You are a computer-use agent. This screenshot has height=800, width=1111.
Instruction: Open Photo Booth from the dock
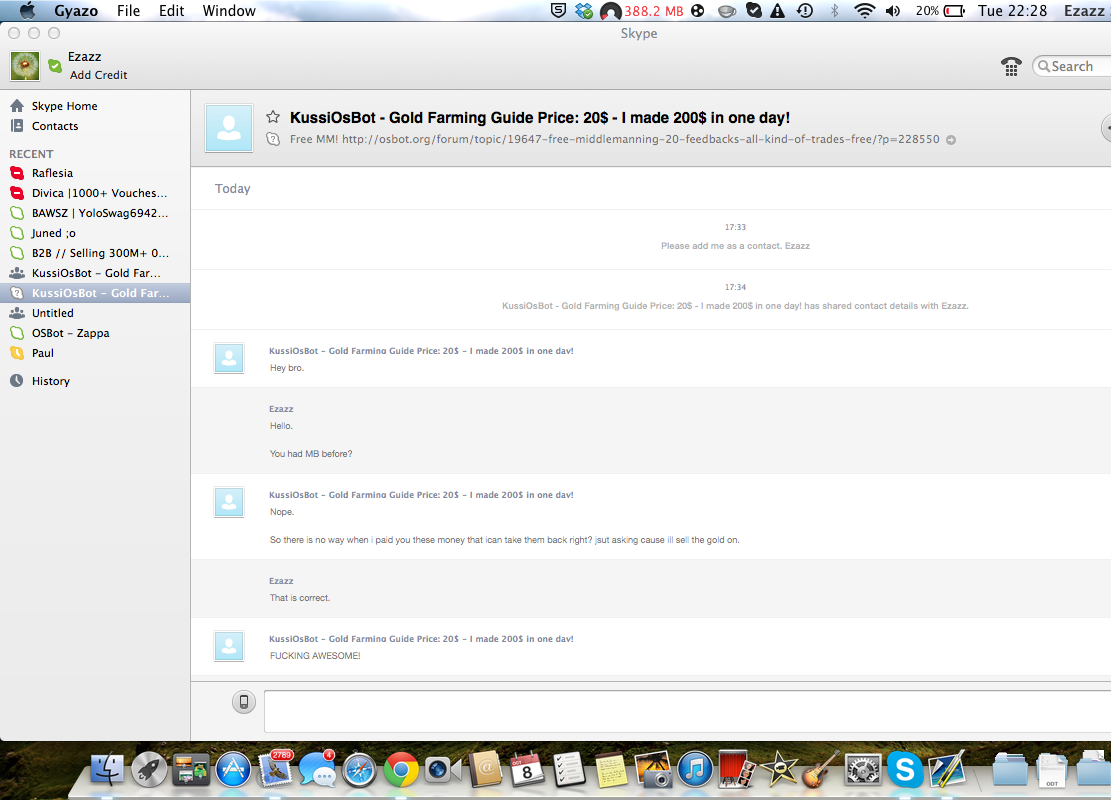coord(737,769)
